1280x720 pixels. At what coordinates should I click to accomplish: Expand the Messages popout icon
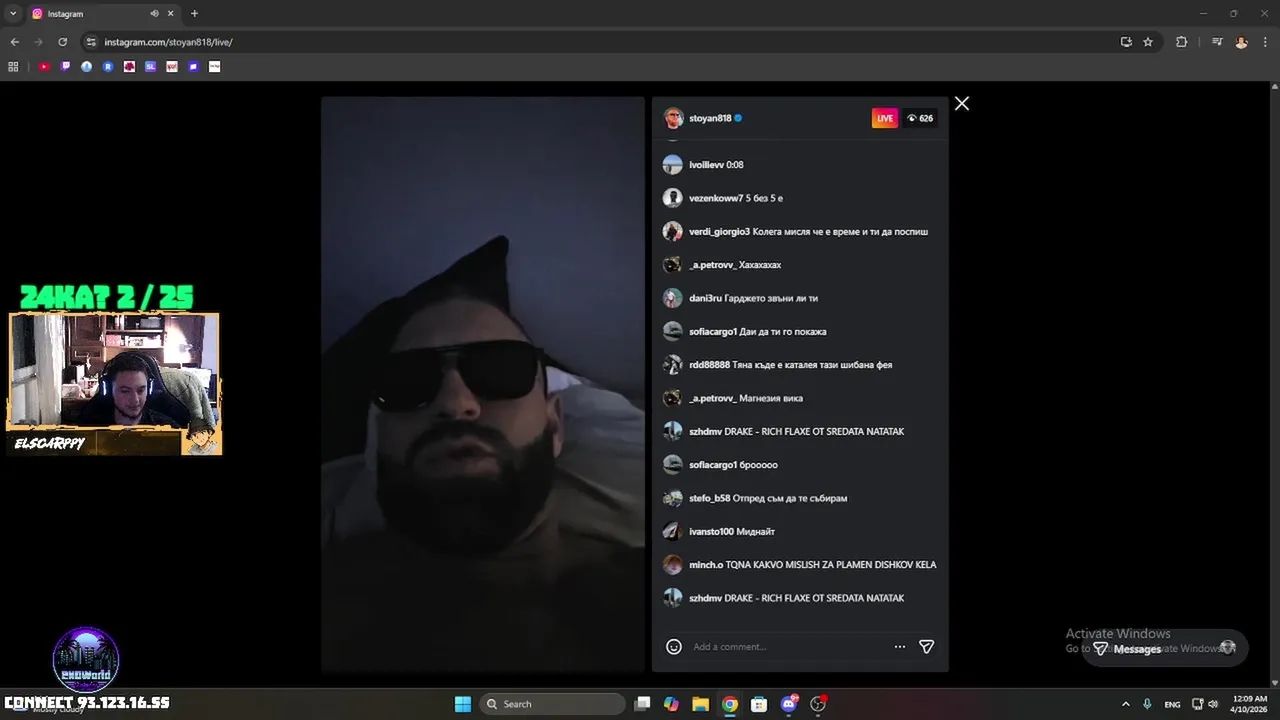click(1227, 648)
